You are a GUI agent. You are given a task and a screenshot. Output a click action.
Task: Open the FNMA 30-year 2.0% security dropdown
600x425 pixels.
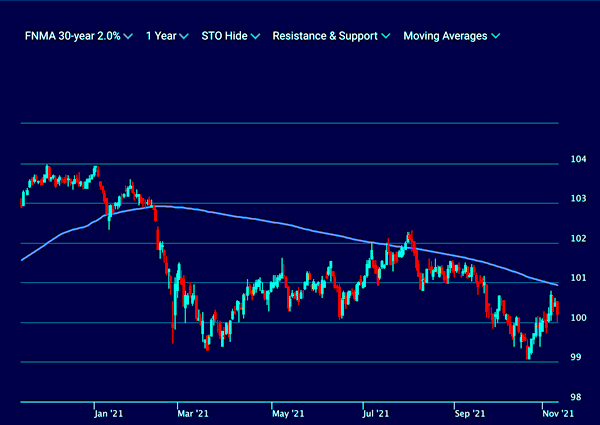click(x=73, y=36)
